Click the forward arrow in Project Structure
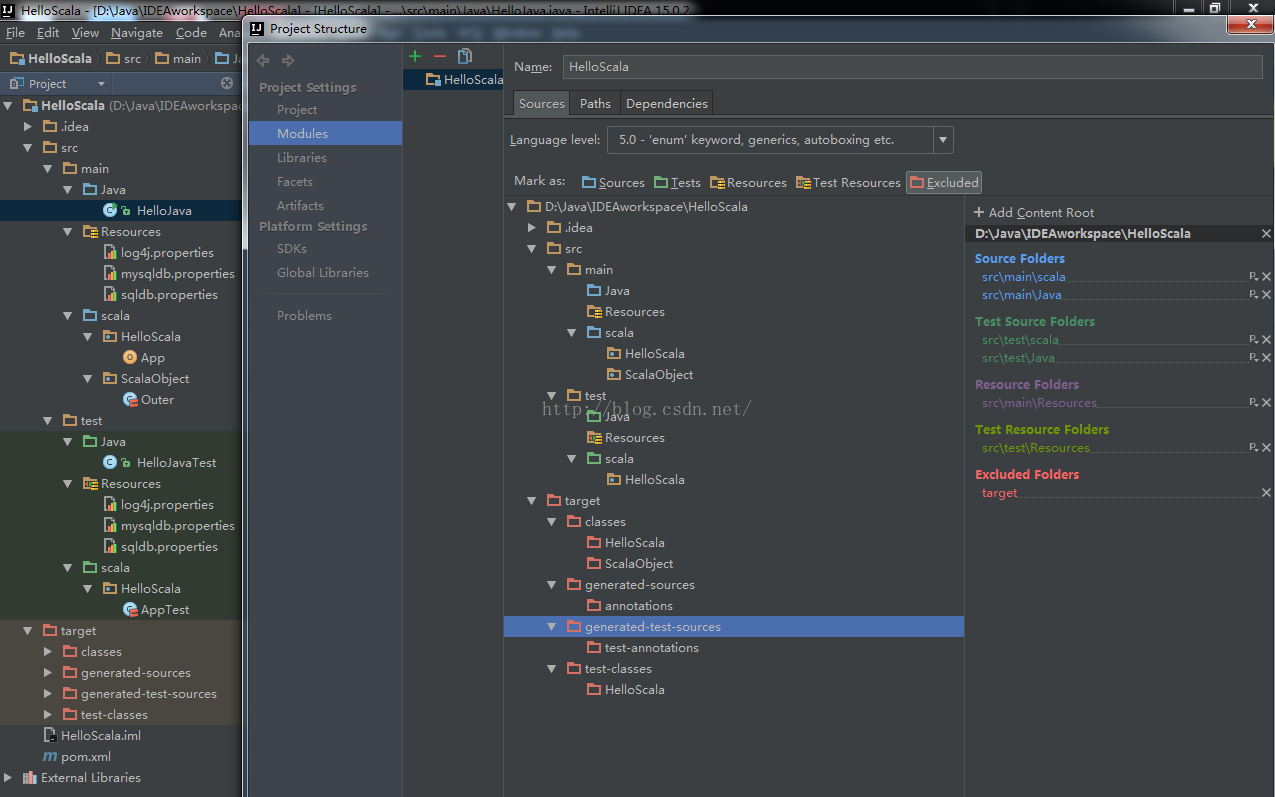 click(288, 61)
